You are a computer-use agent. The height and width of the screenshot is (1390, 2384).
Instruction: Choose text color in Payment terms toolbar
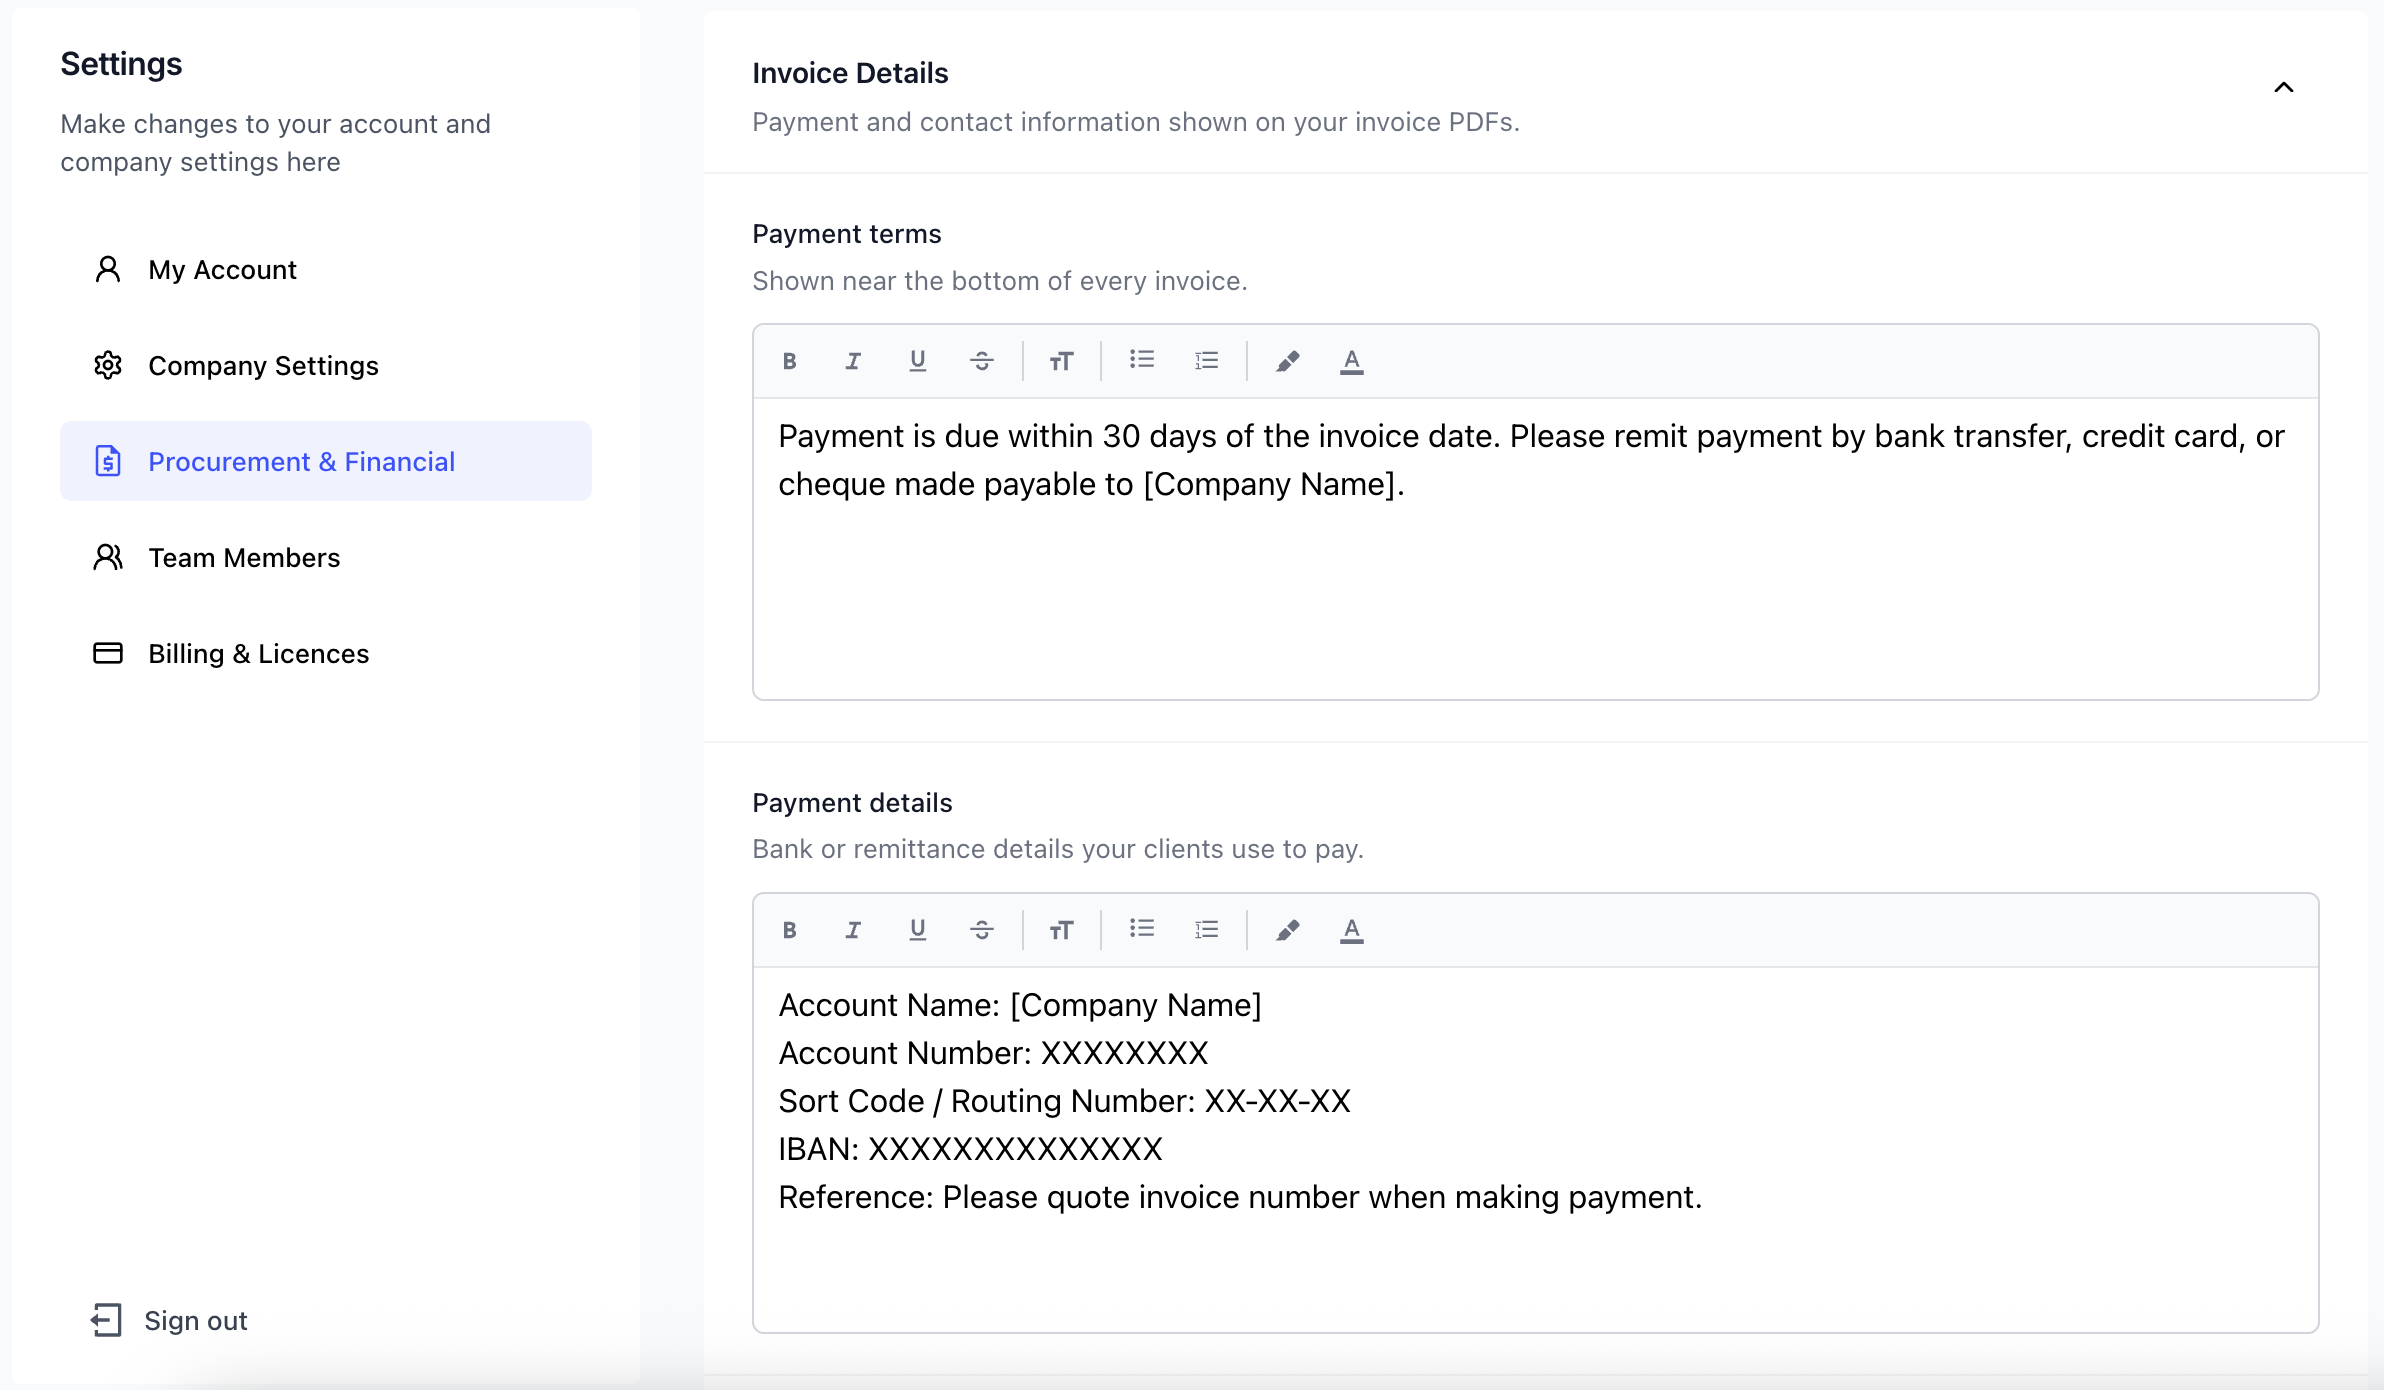click(x=1351, y=361)
